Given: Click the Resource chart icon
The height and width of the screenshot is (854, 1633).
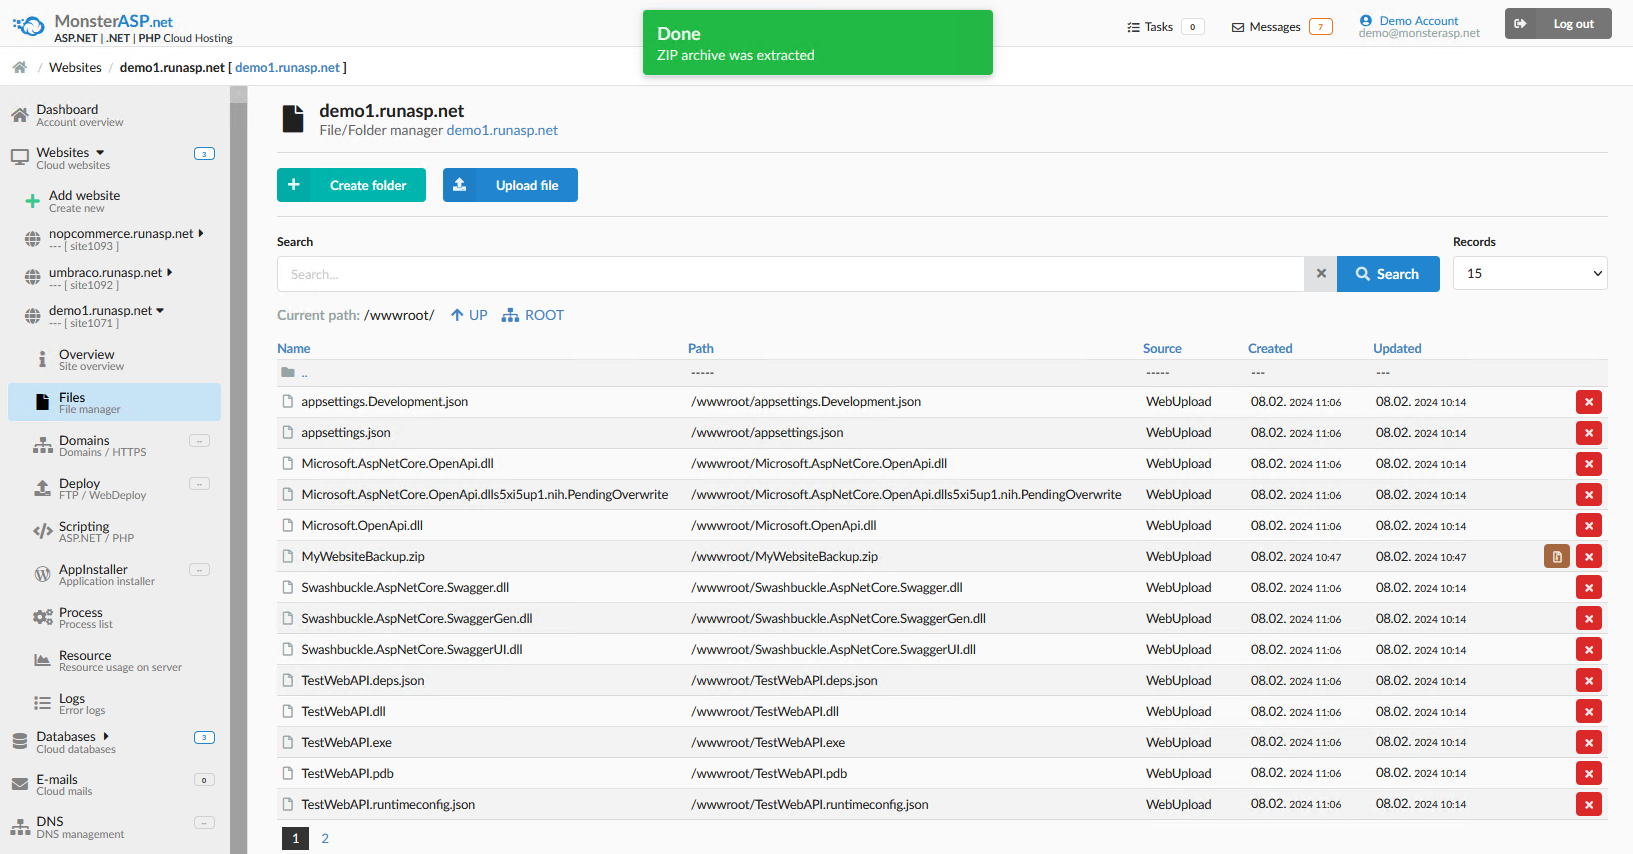Looking at the screenshot, I should pos(42,660).
